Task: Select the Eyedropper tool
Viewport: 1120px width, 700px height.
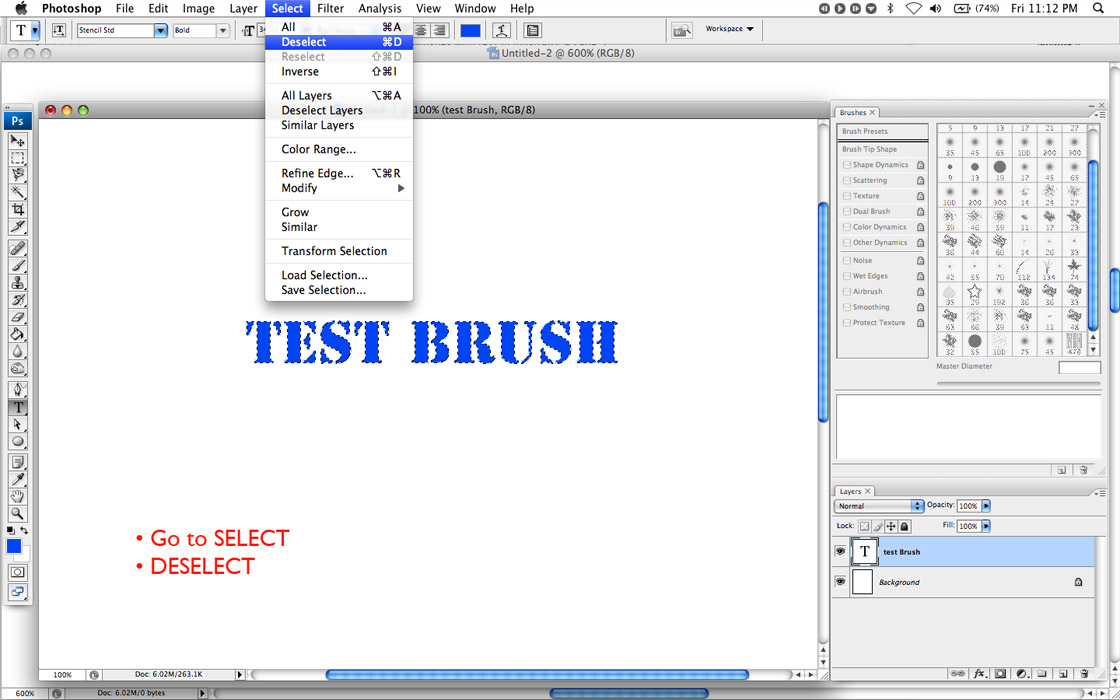Action: (x=18, y=479)
